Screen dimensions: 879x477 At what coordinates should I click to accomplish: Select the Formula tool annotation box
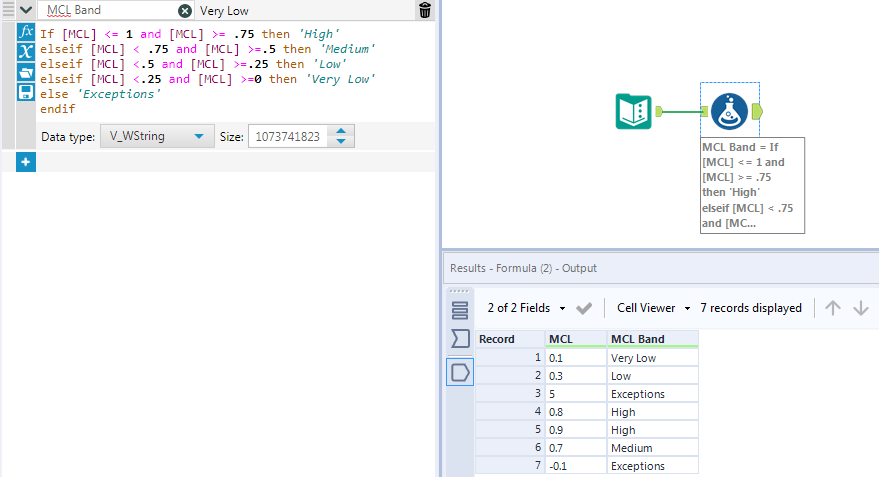click(x=752, y=185)
